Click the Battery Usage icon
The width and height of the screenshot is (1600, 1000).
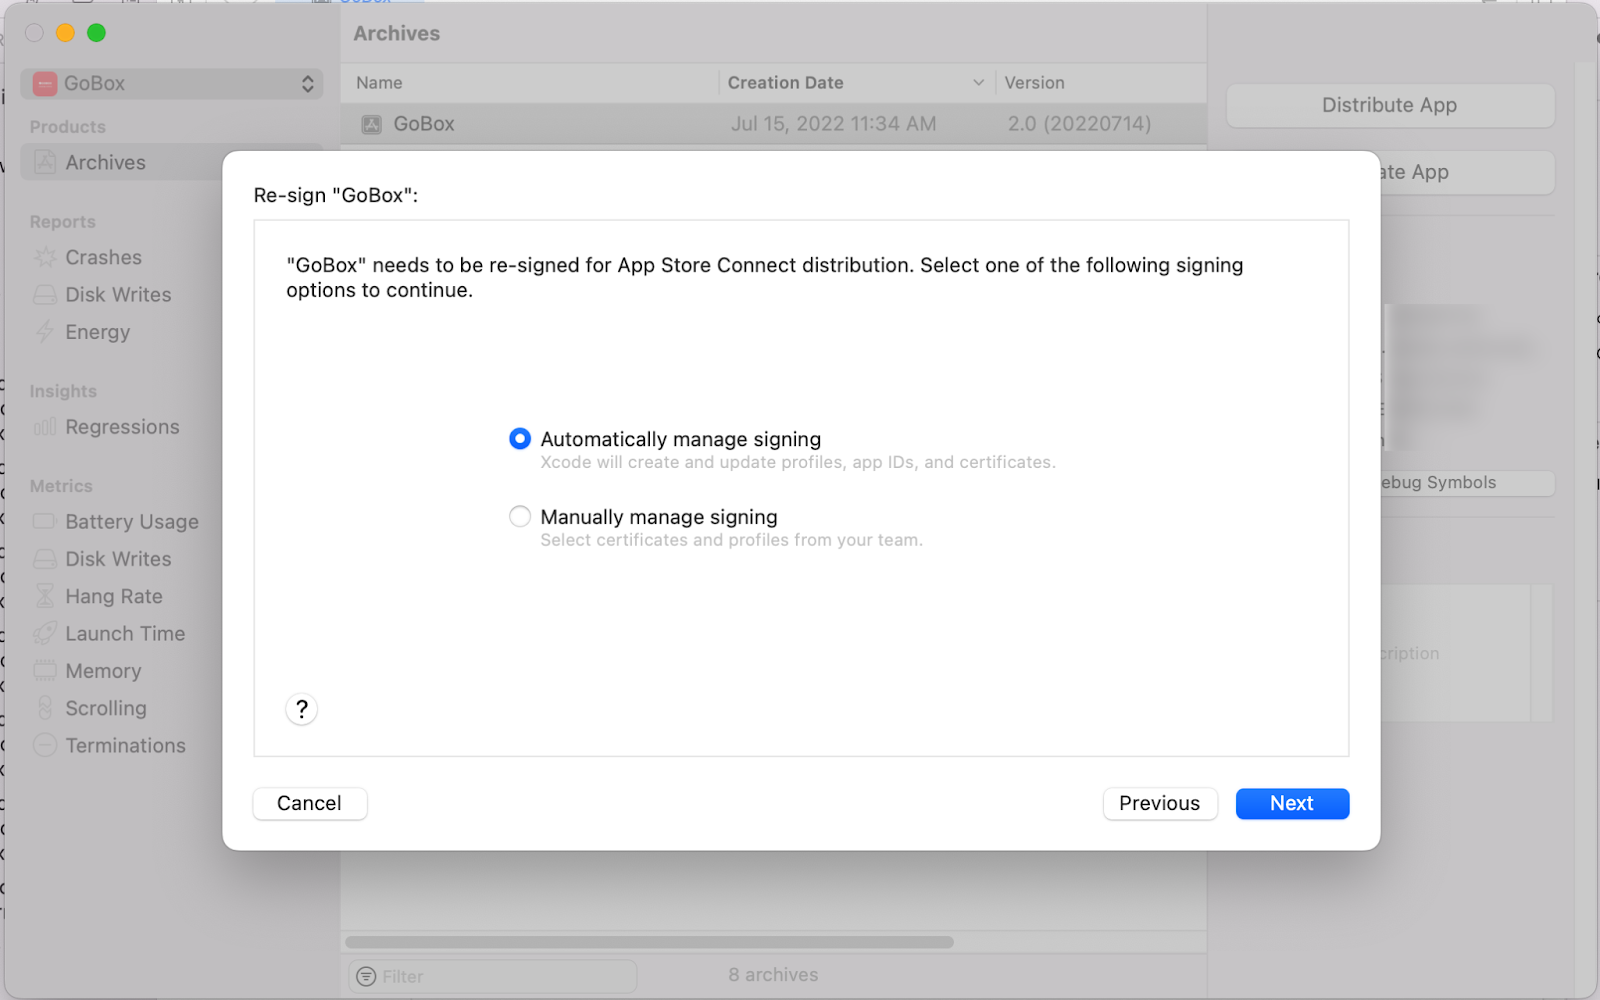[x=45, y=521]
